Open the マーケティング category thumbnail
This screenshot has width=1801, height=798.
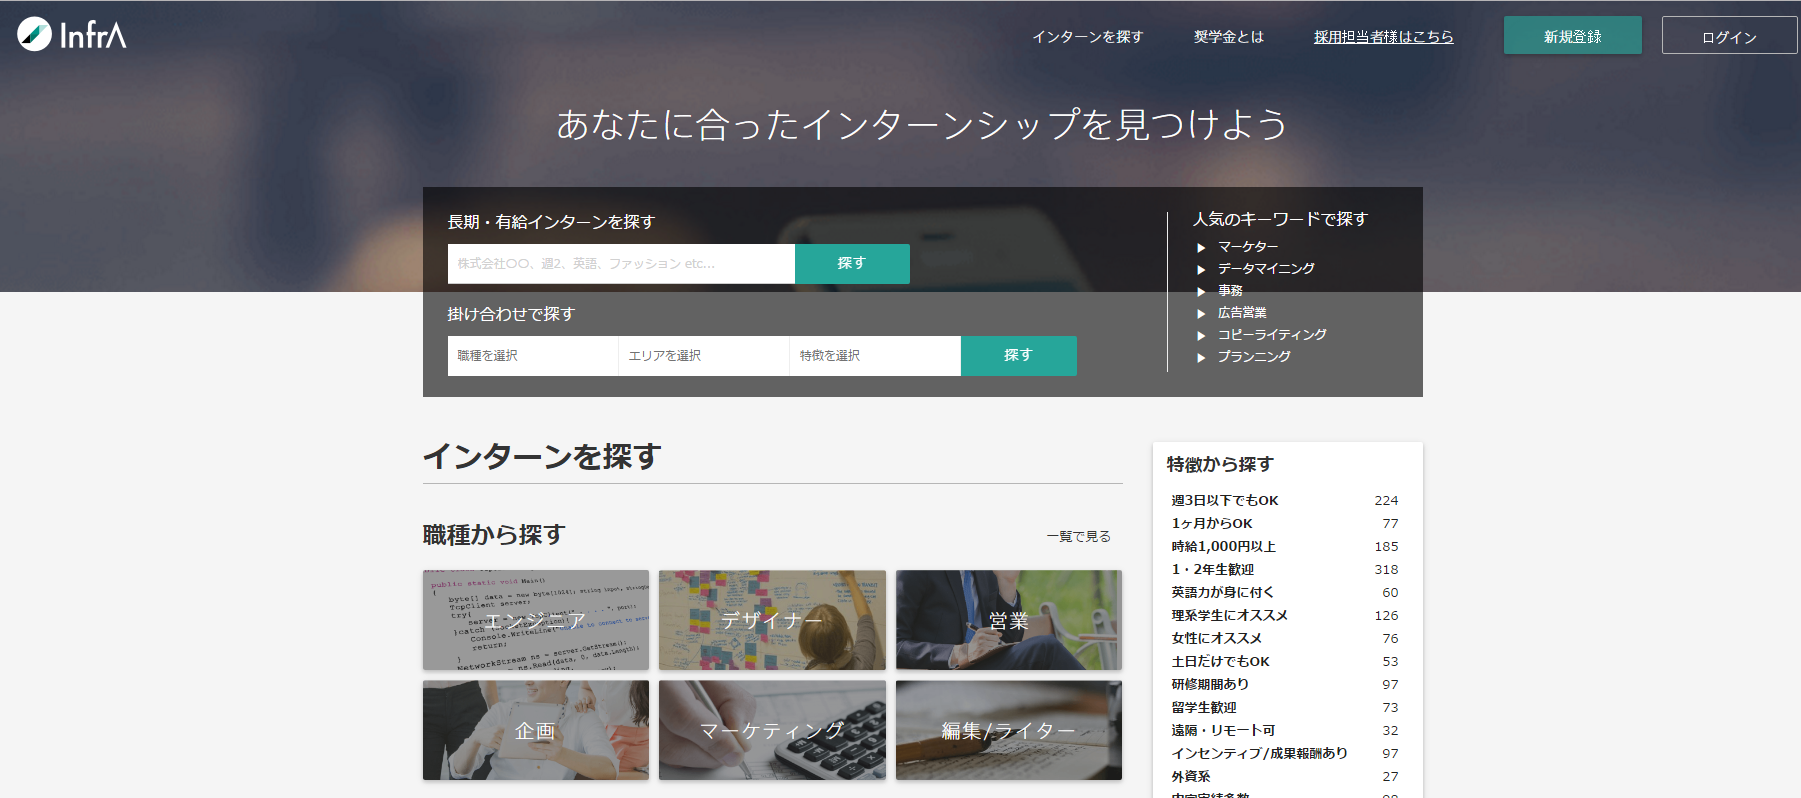coord(772,730)
